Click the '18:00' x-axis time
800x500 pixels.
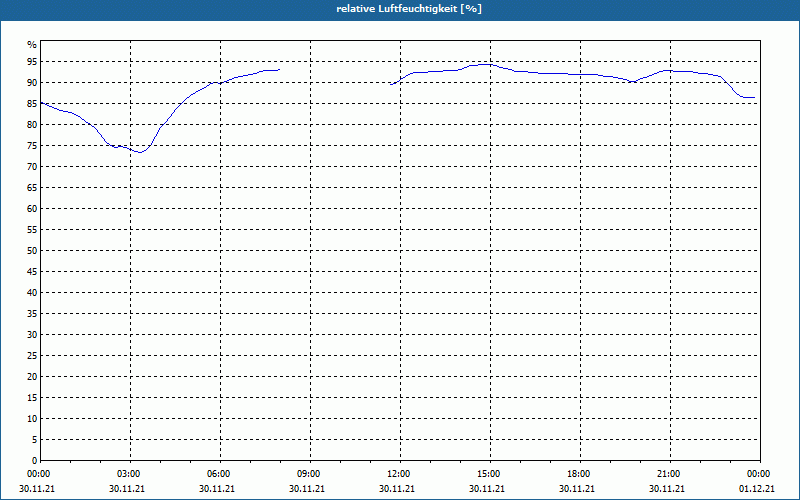[x=579, y=474]
